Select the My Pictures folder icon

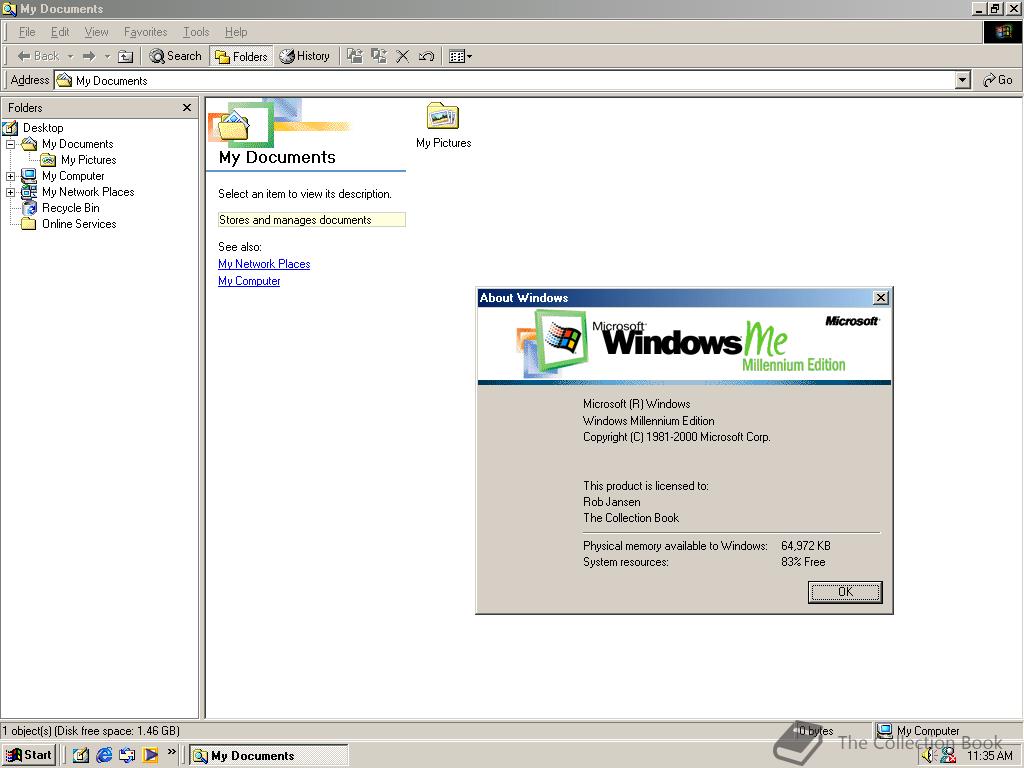click(443, 118)
